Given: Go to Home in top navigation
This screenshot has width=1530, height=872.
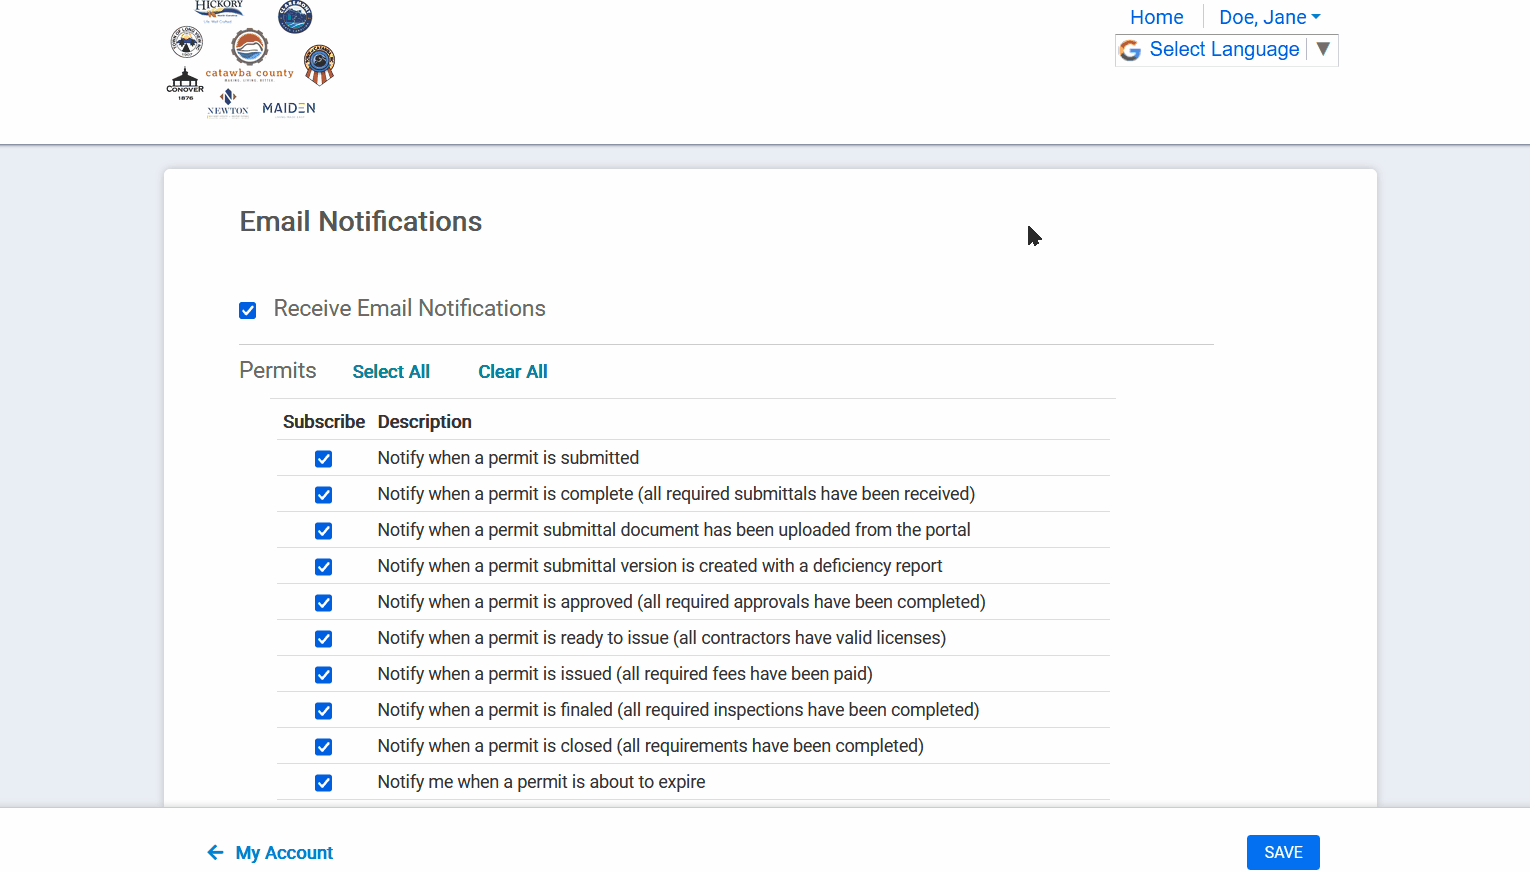Looking at the screenshot, I should [x=1156, y=17].
